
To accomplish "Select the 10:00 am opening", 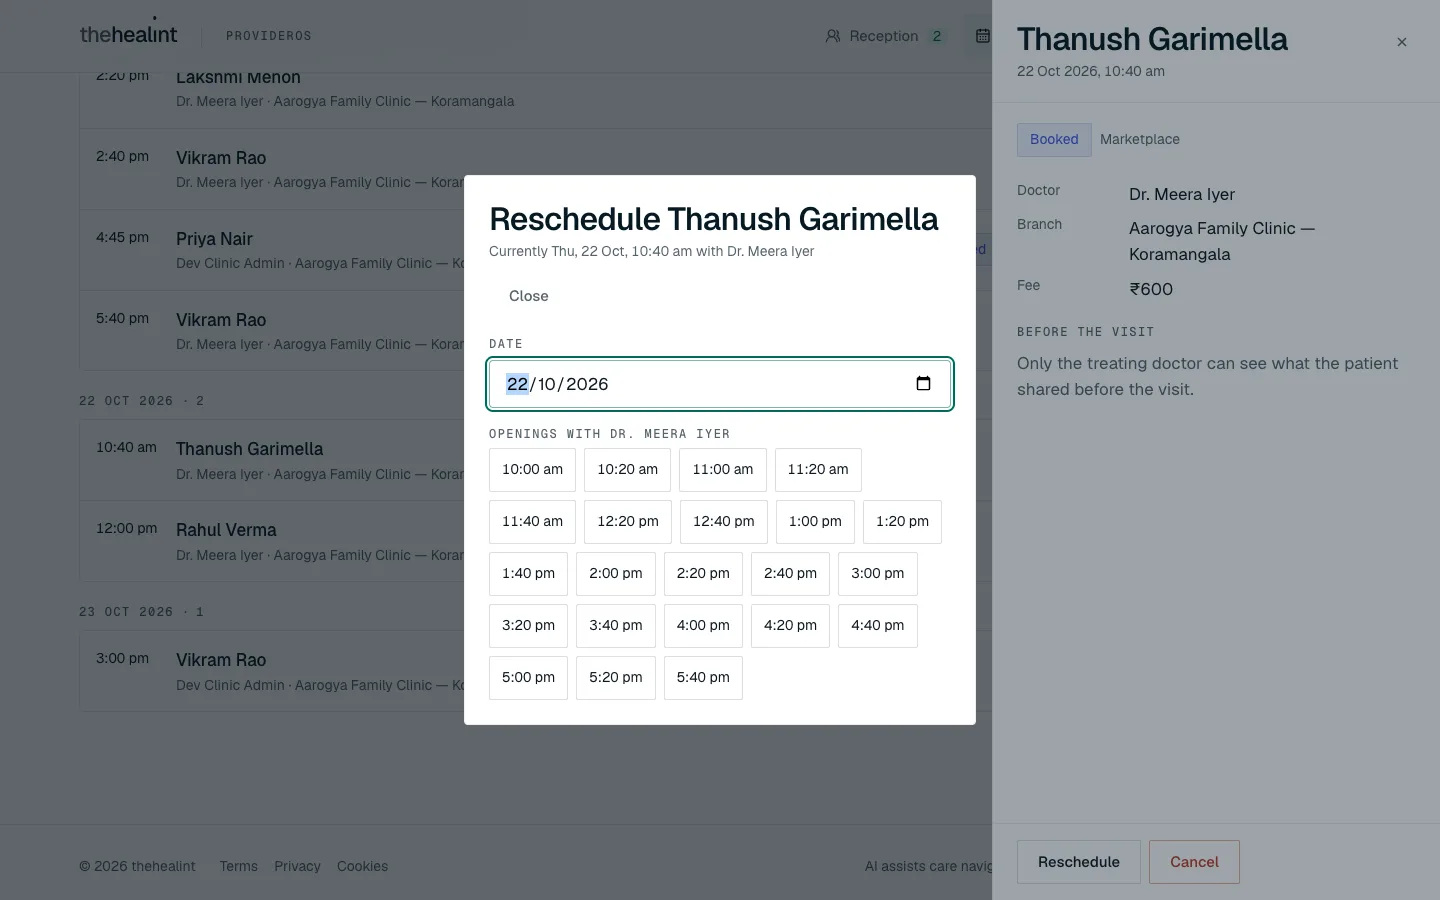I will click(x=532, y=470).
